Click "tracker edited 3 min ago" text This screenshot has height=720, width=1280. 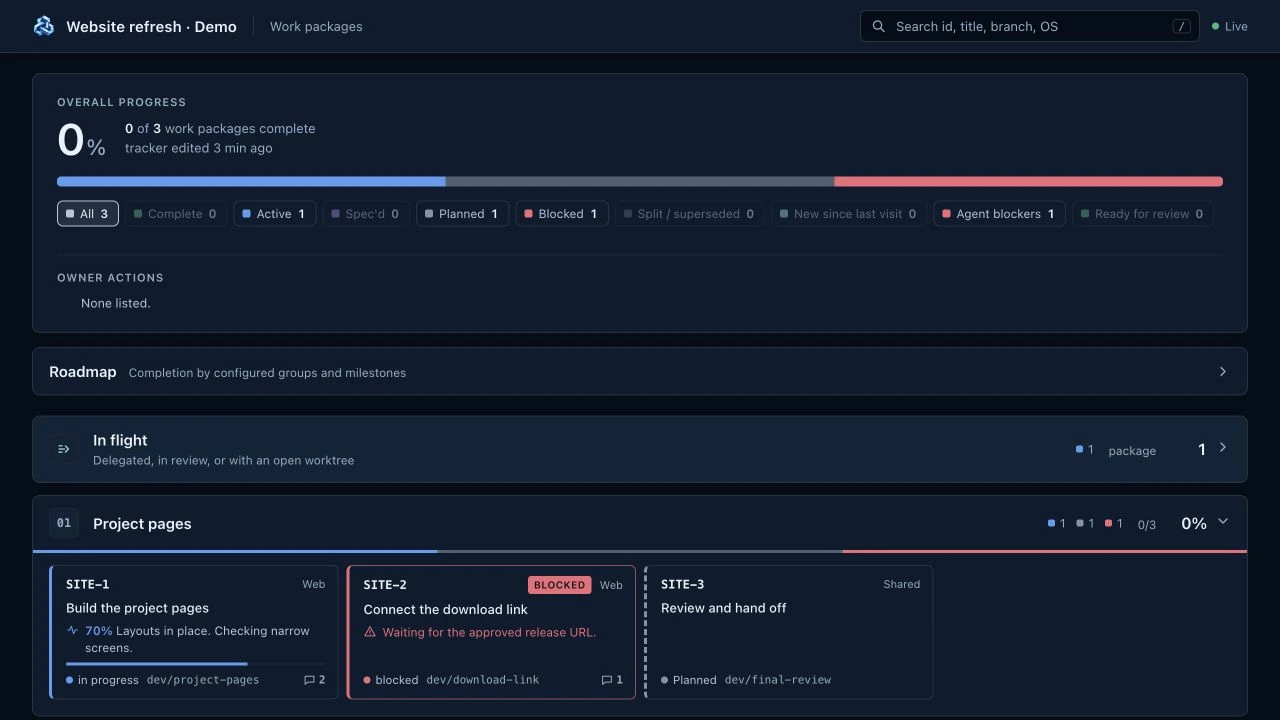tap(199, 148)
